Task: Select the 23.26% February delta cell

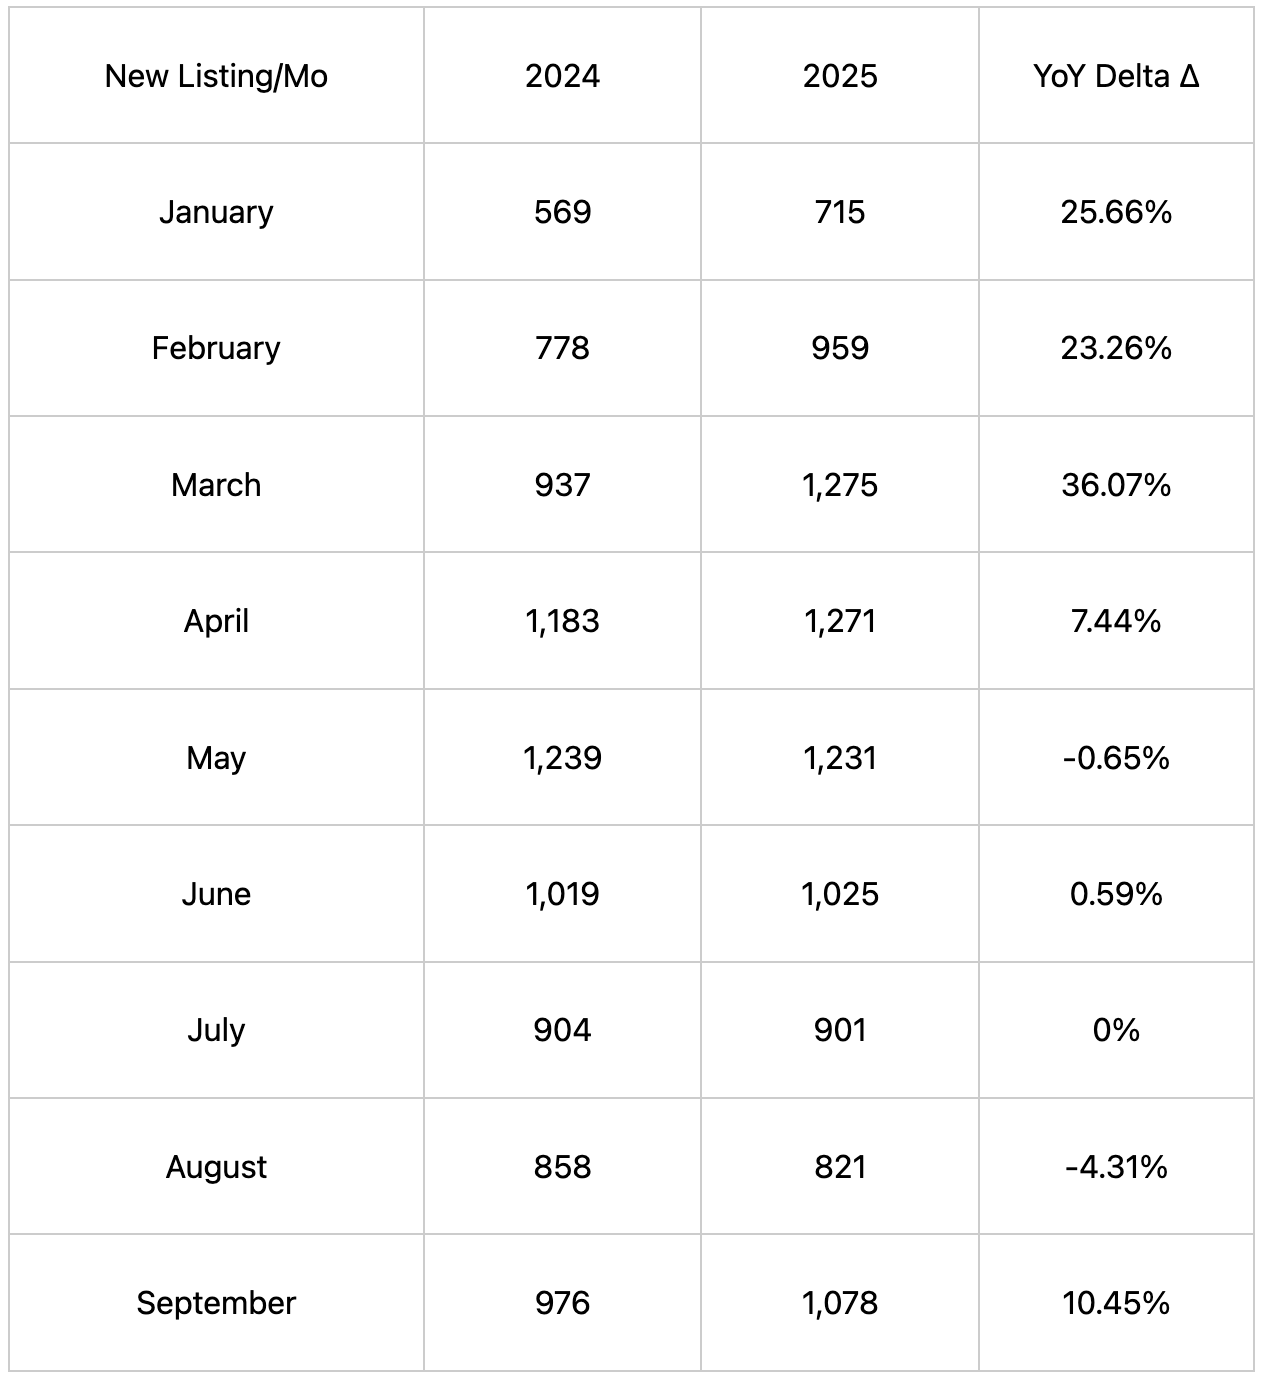Action: [x=1116, y=348]
